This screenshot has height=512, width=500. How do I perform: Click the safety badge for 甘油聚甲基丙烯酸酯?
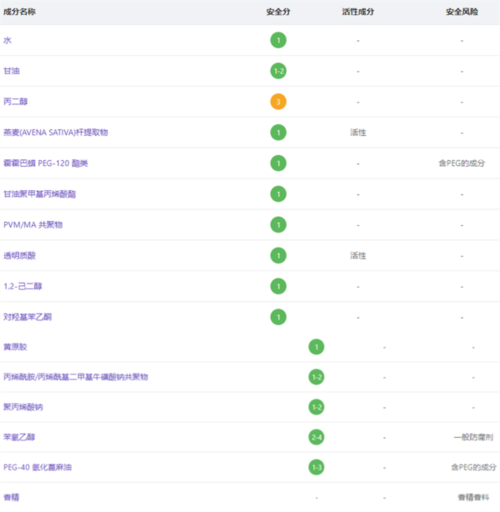click(278, 194)
